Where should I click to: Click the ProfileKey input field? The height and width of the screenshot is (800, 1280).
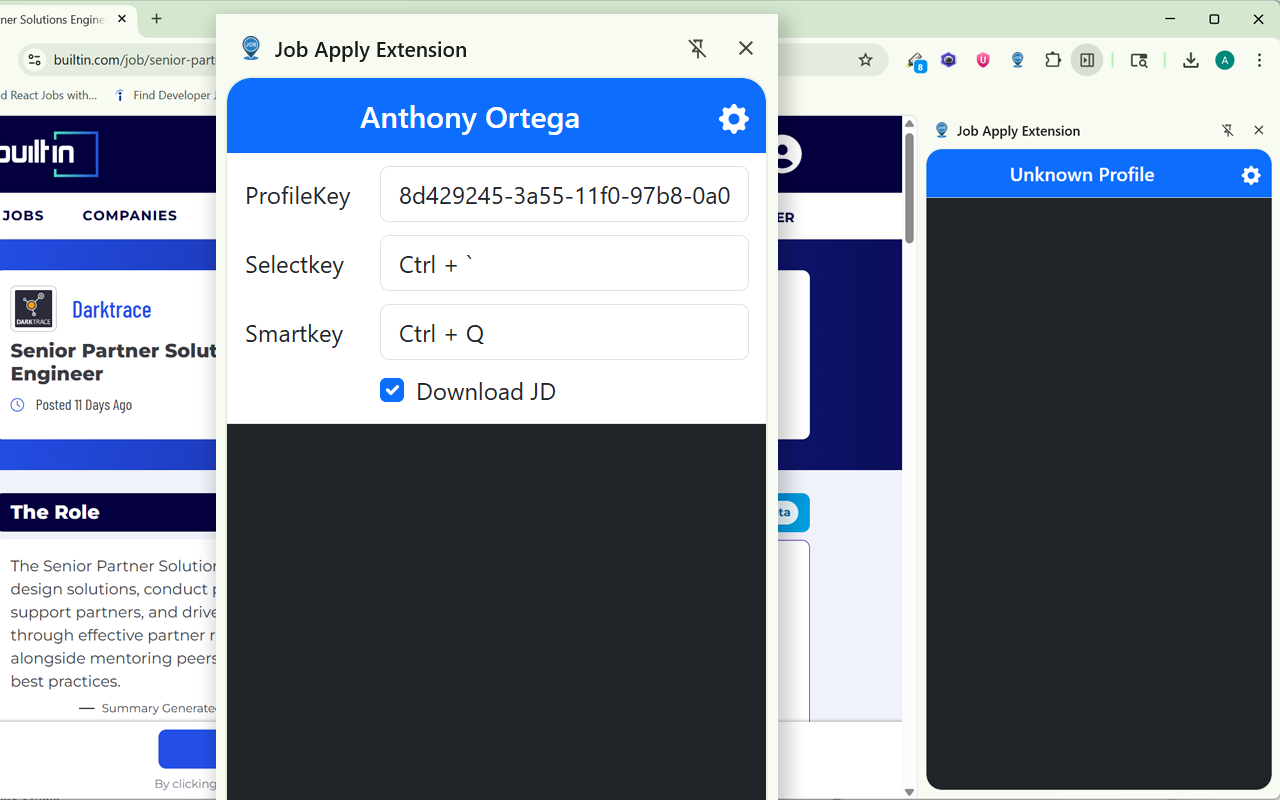coord(564,195)
